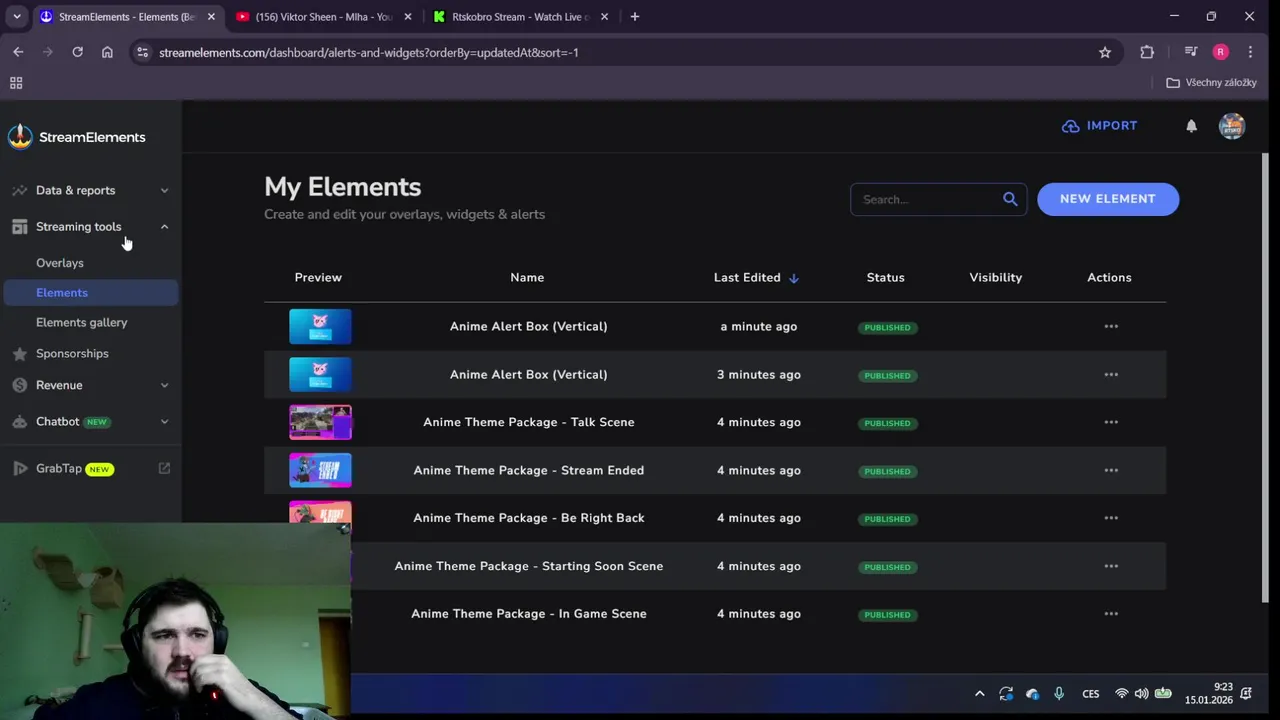This screenshot has width=1280, height=720.
Task: Click the IMPORT button
Action: pos(1100,126)
